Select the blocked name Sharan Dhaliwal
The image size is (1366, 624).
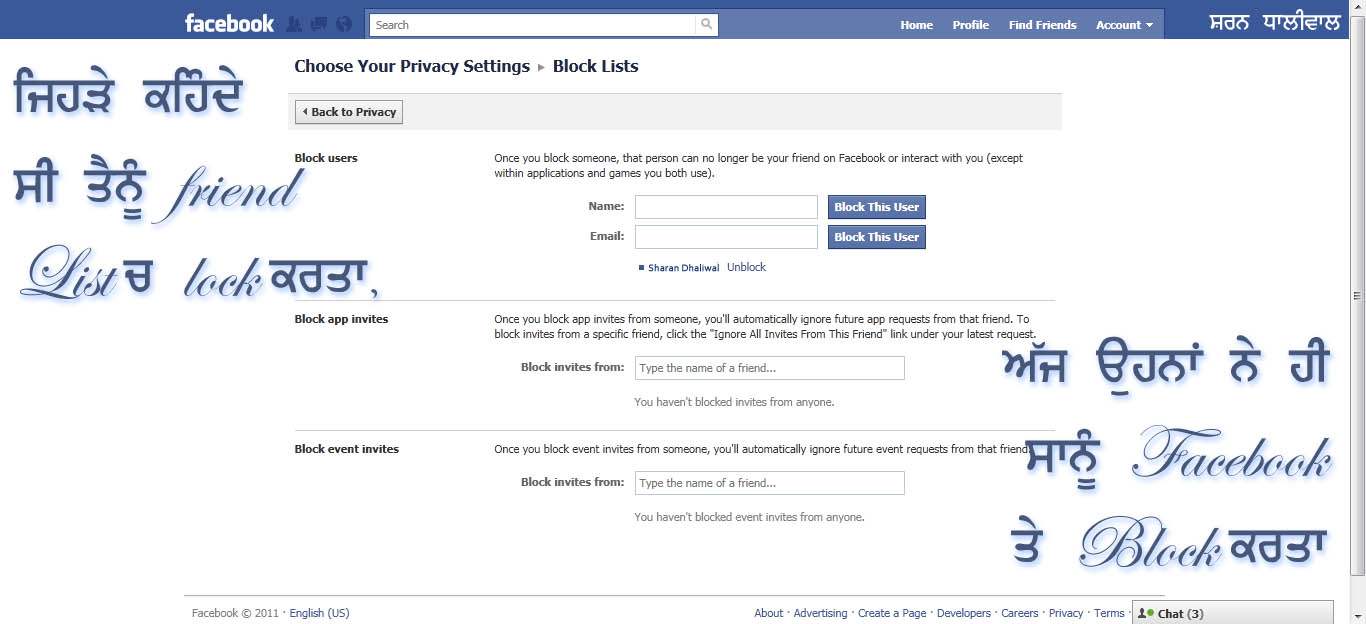click(x=684, y=268)
